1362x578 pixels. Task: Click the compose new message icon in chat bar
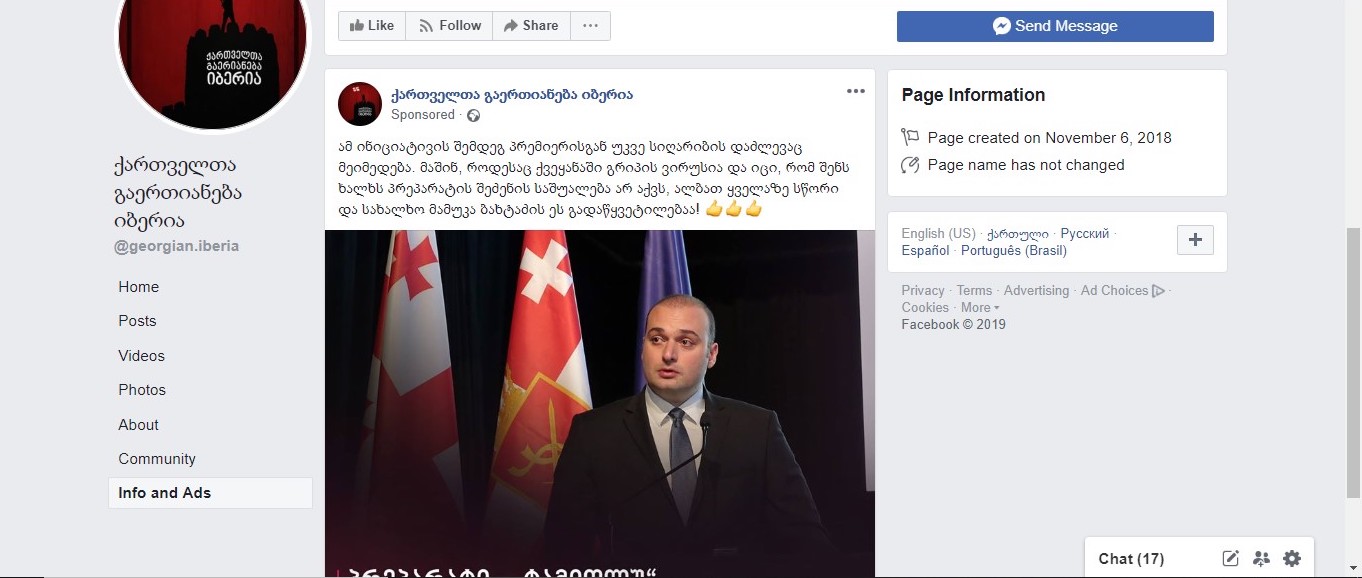pos(1231,559)
